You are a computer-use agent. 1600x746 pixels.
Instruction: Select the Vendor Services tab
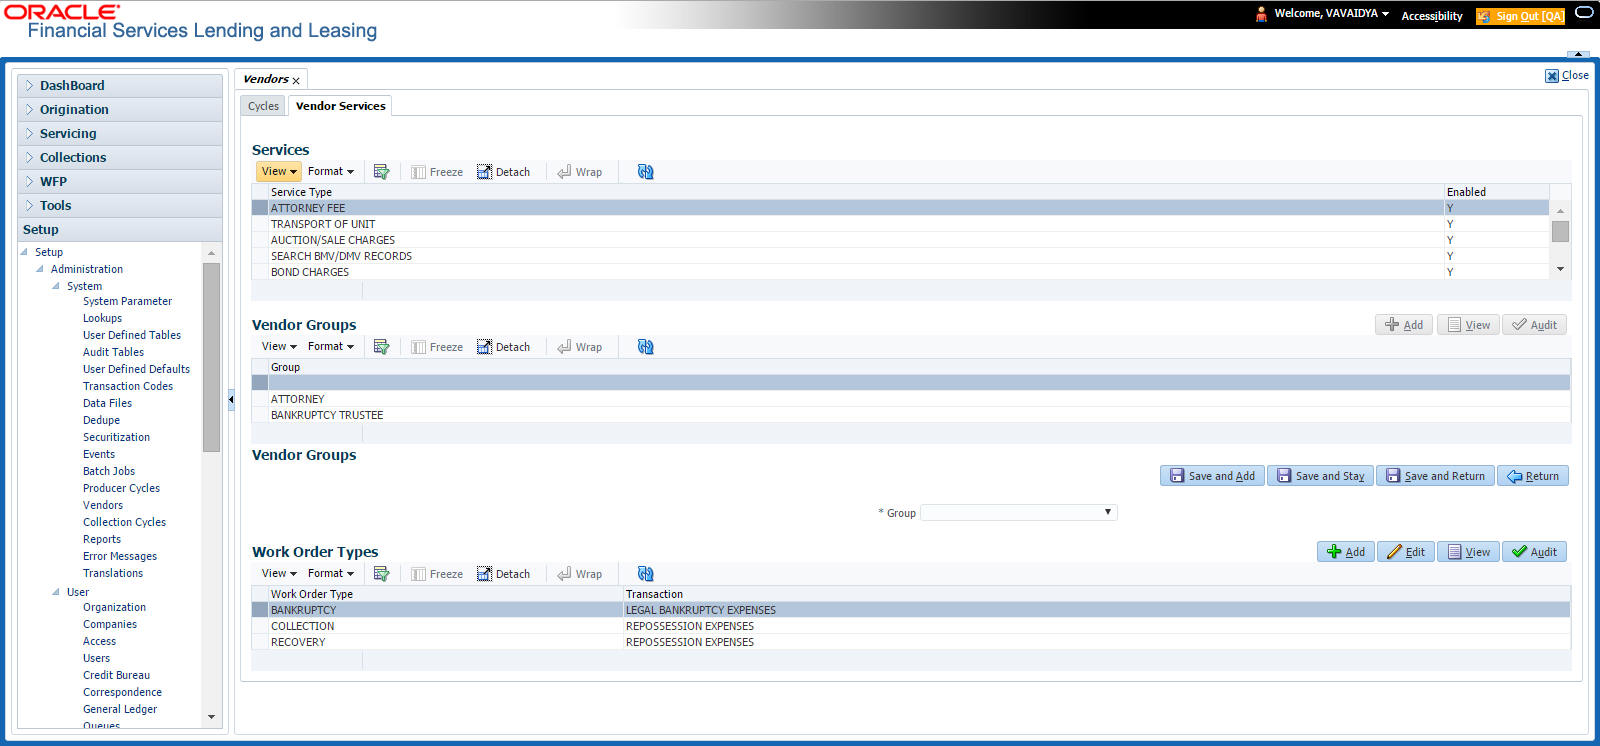[341, 106]
